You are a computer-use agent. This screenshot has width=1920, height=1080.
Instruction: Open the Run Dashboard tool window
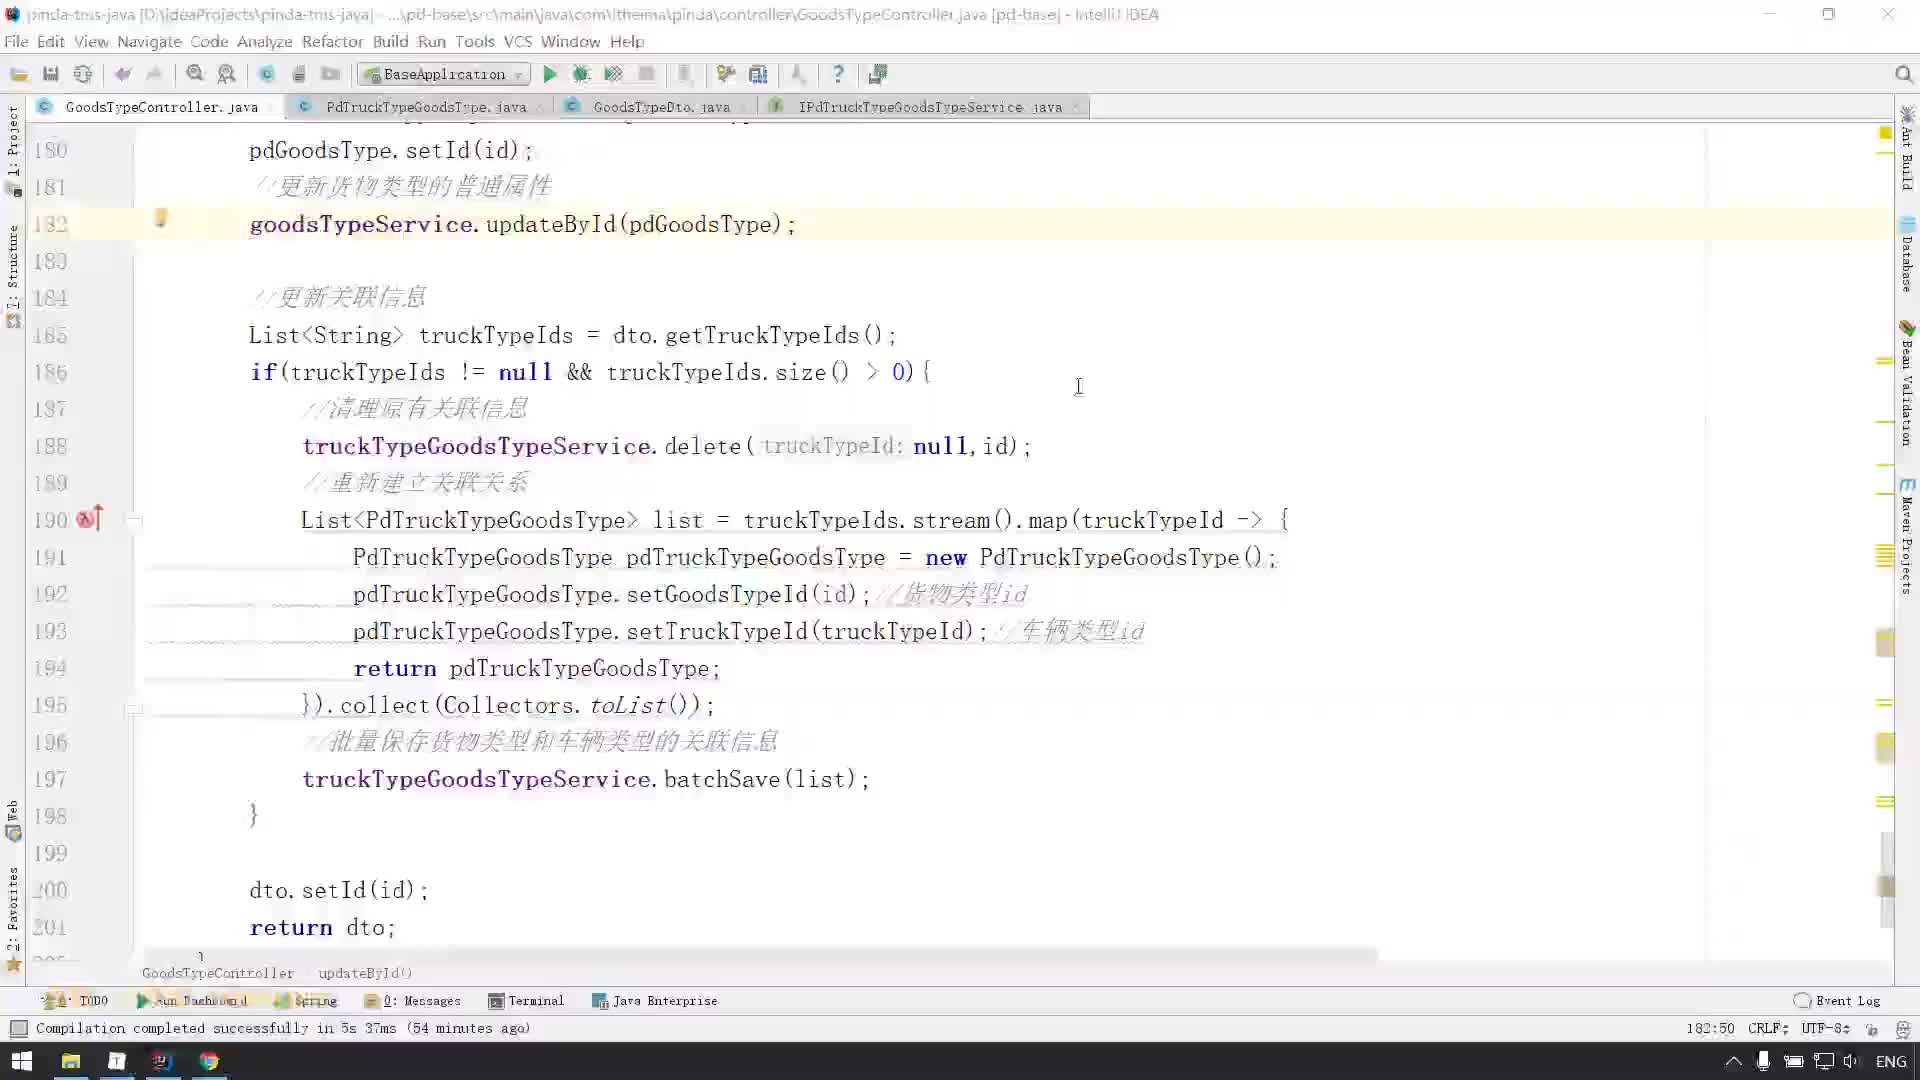[x=191, y=1001]
